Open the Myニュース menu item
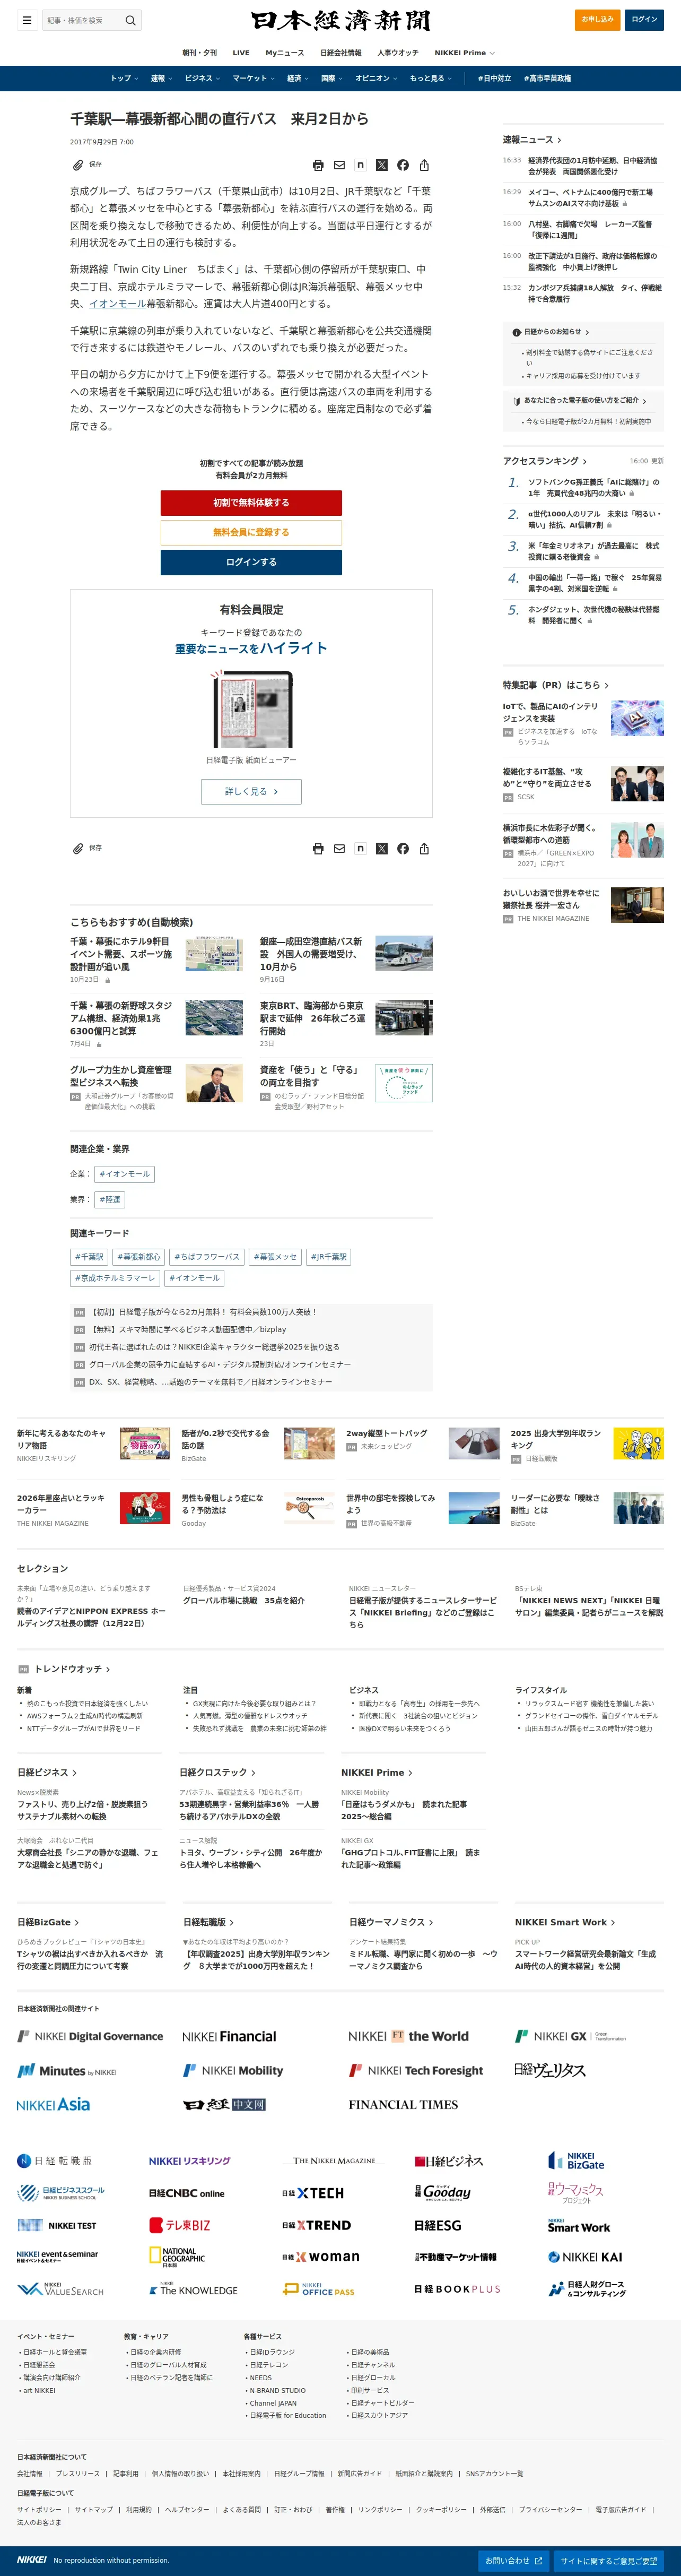681x2576 pixels. 285,53
